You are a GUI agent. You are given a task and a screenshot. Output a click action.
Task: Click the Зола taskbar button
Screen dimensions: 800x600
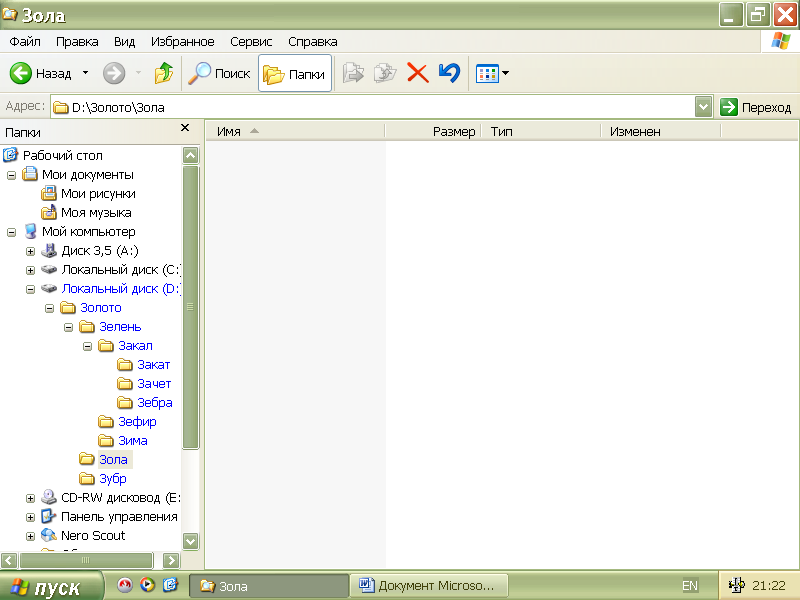pyautogui.click(x=269, y=586)
